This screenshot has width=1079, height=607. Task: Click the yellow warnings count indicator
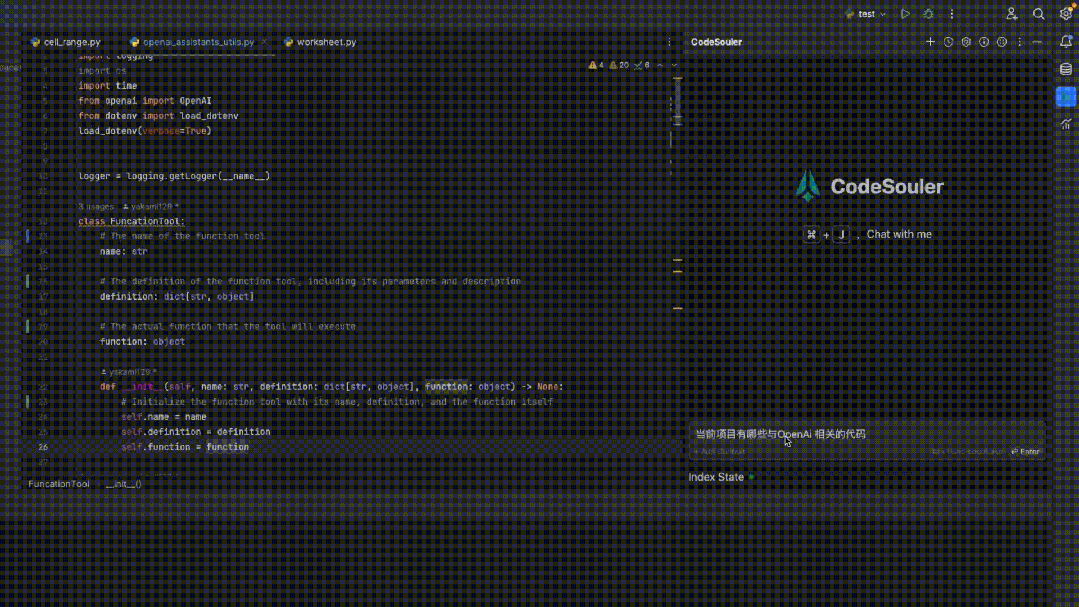pos(596,65)
